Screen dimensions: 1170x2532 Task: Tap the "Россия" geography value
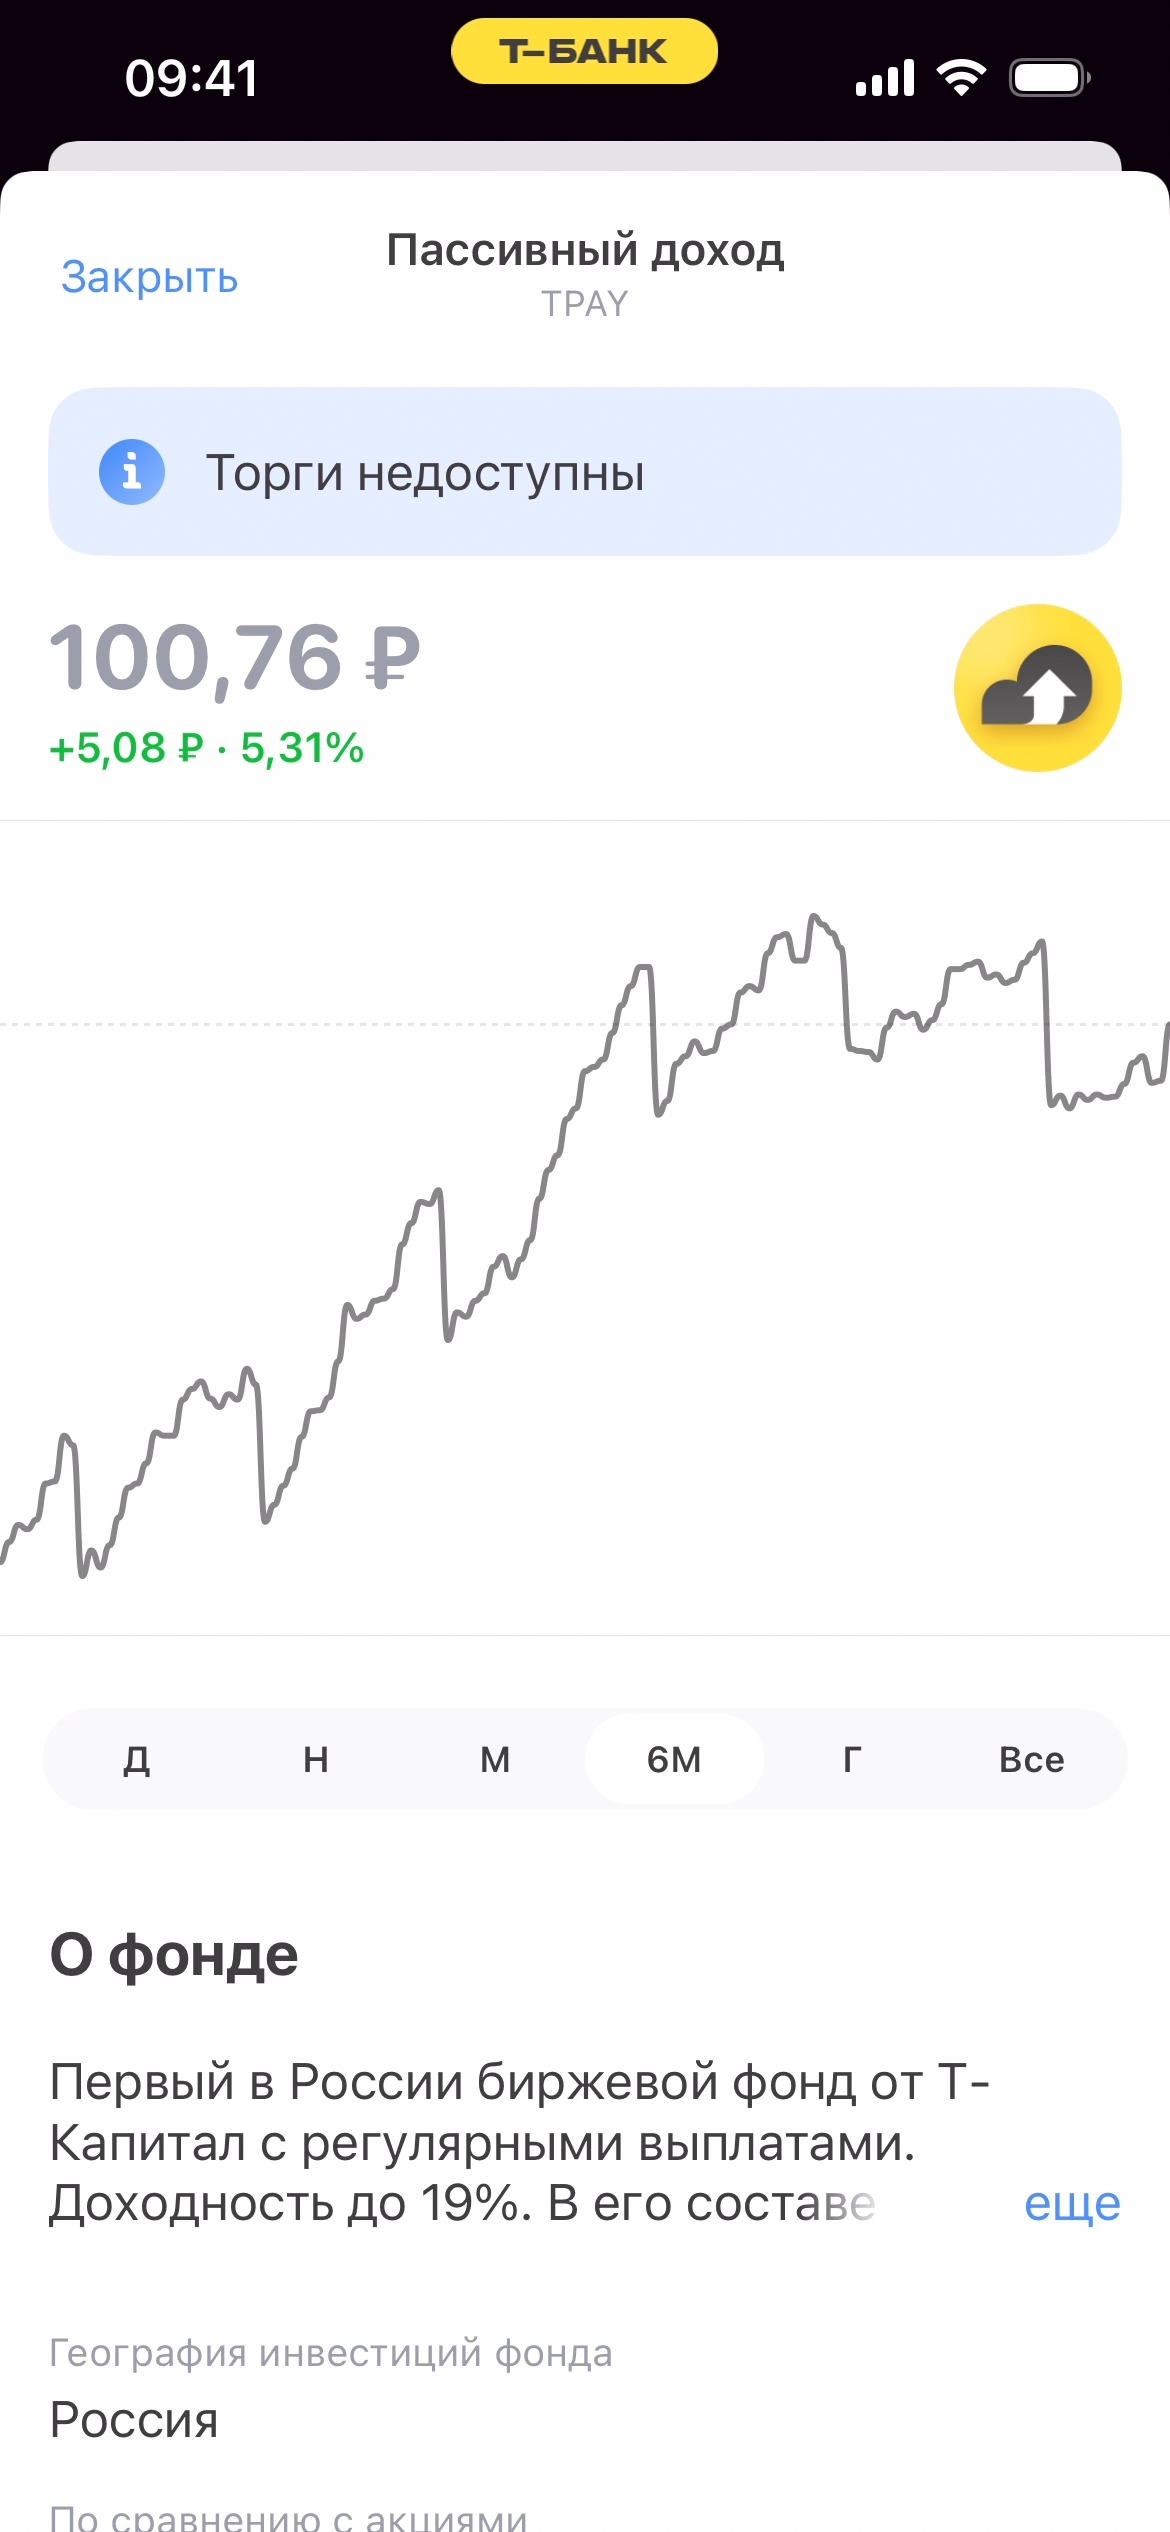(134, 2420)
